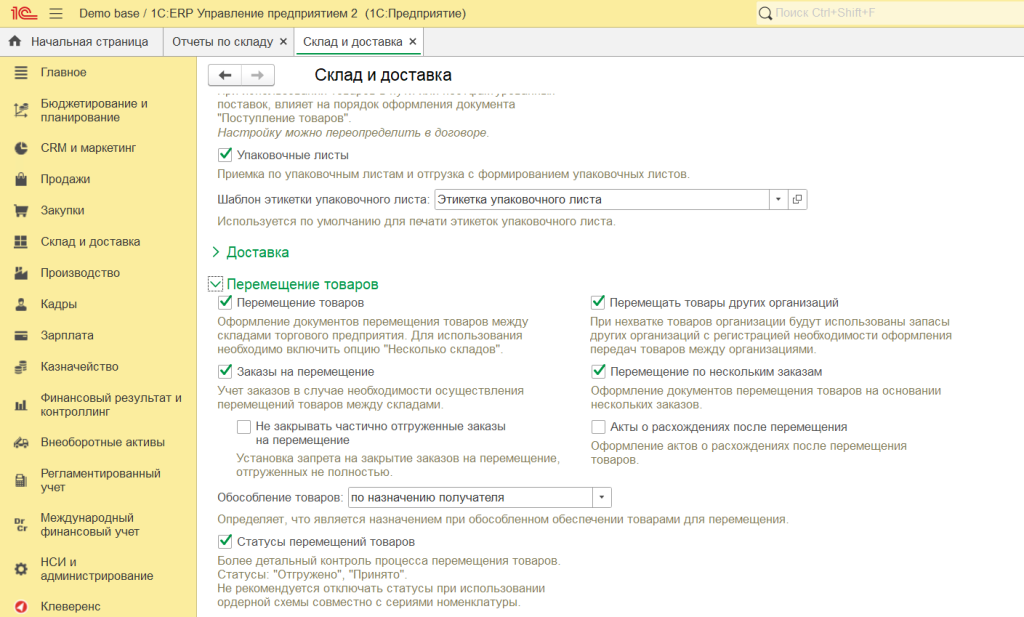
Task: Click the Международный финансовый учет Dr/Cr icon
Action: tap(21, 524)
